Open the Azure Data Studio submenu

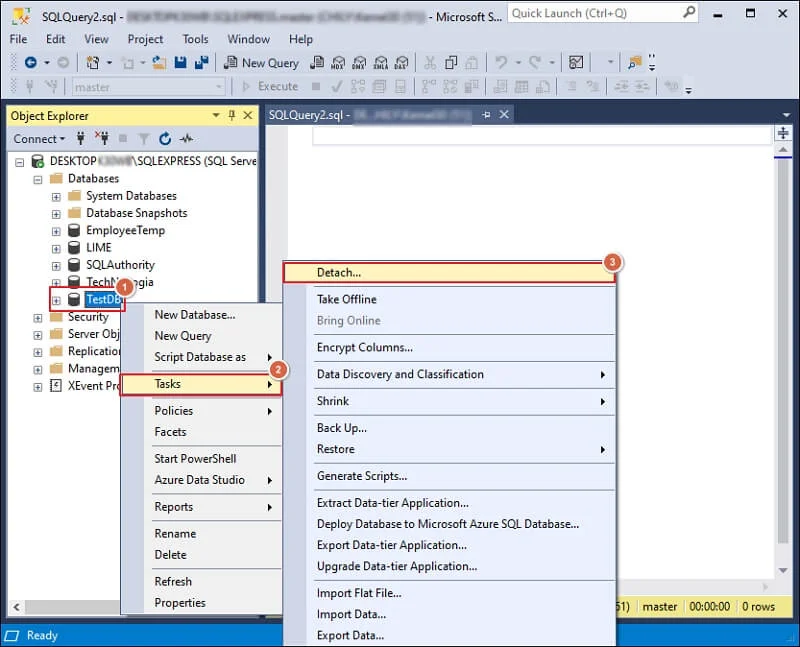(x=201, y=480)
